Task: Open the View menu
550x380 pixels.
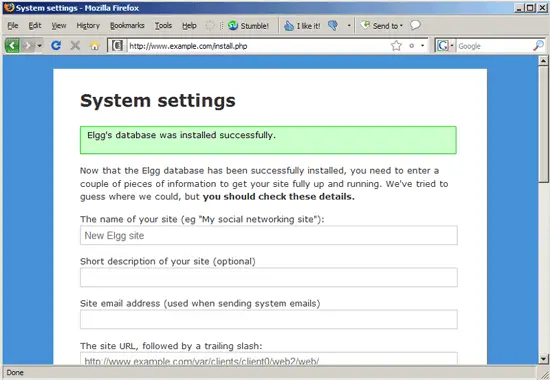Action: coord(59,26)
